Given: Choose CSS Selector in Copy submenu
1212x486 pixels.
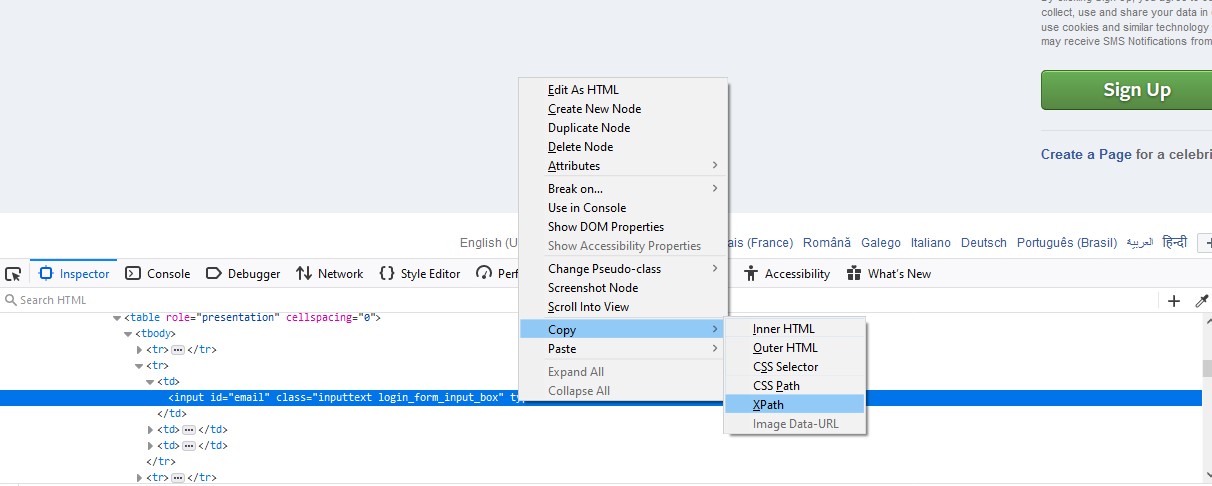Looking at the screenshot, I should point(785,367).
